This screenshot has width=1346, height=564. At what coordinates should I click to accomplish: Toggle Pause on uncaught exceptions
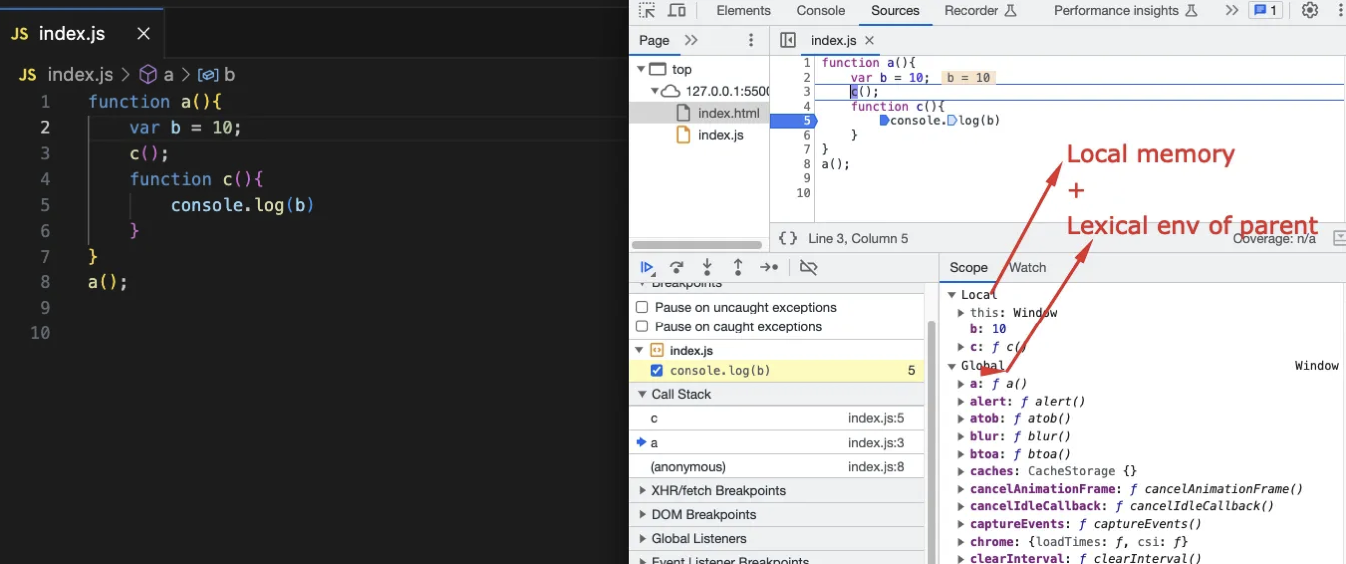coord(642,307)
